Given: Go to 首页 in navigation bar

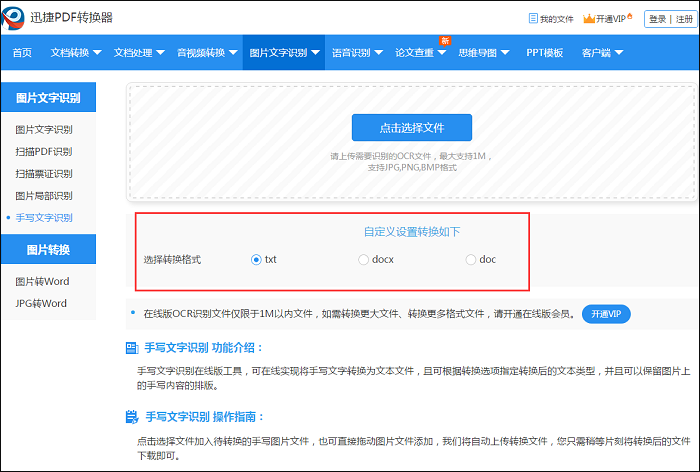Looking at the screenshot, I should click(x=22, y=53).
